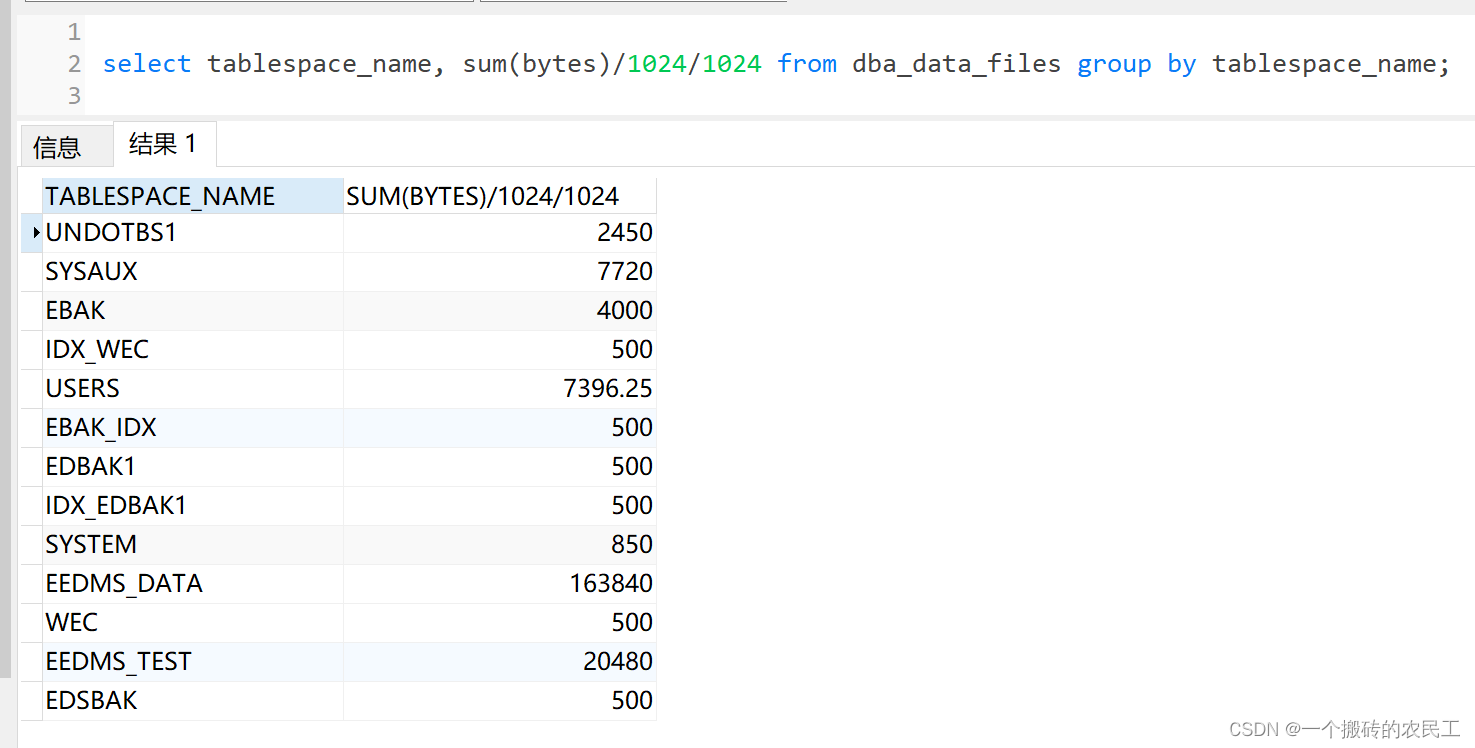Click the 163840 value cell
The width and height of the screenshot is (1475, 748).
pos(499,583)
